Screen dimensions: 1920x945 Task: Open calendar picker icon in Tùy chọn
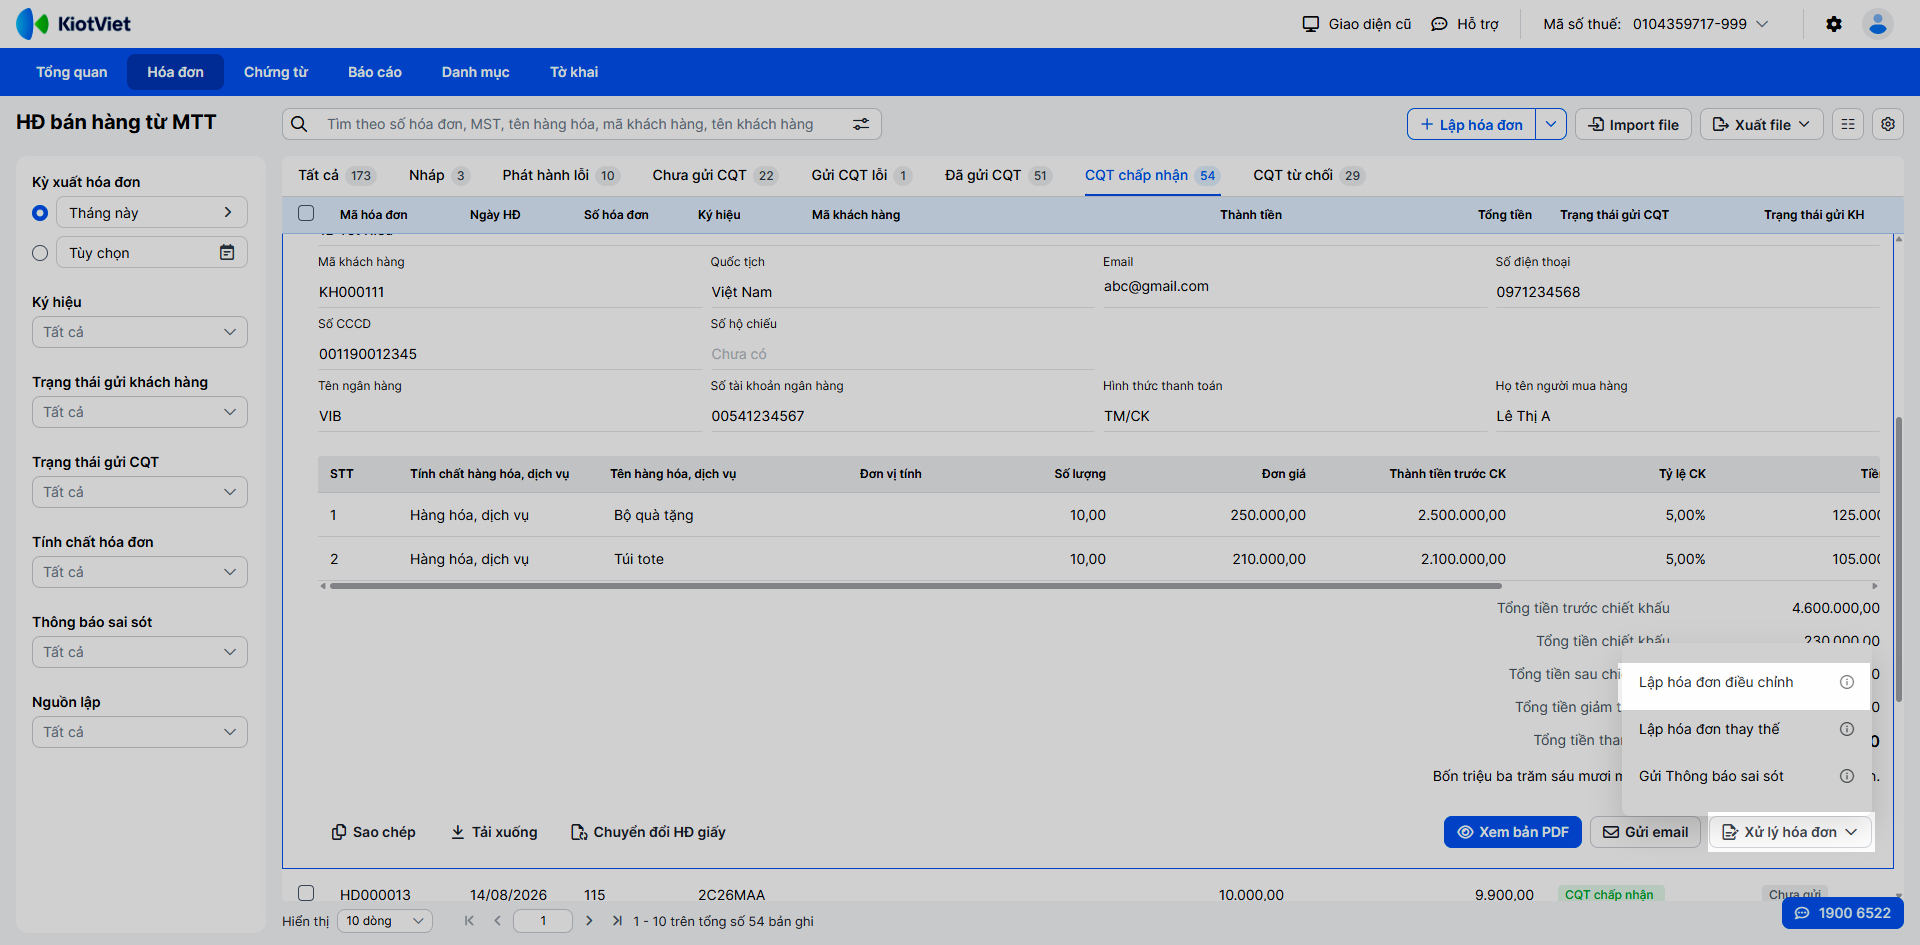[227, 253]
